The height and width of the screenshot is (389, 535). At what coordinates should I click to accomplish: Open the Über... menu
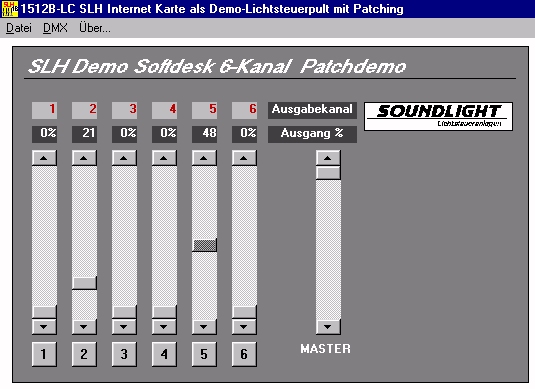coord(95,28)
